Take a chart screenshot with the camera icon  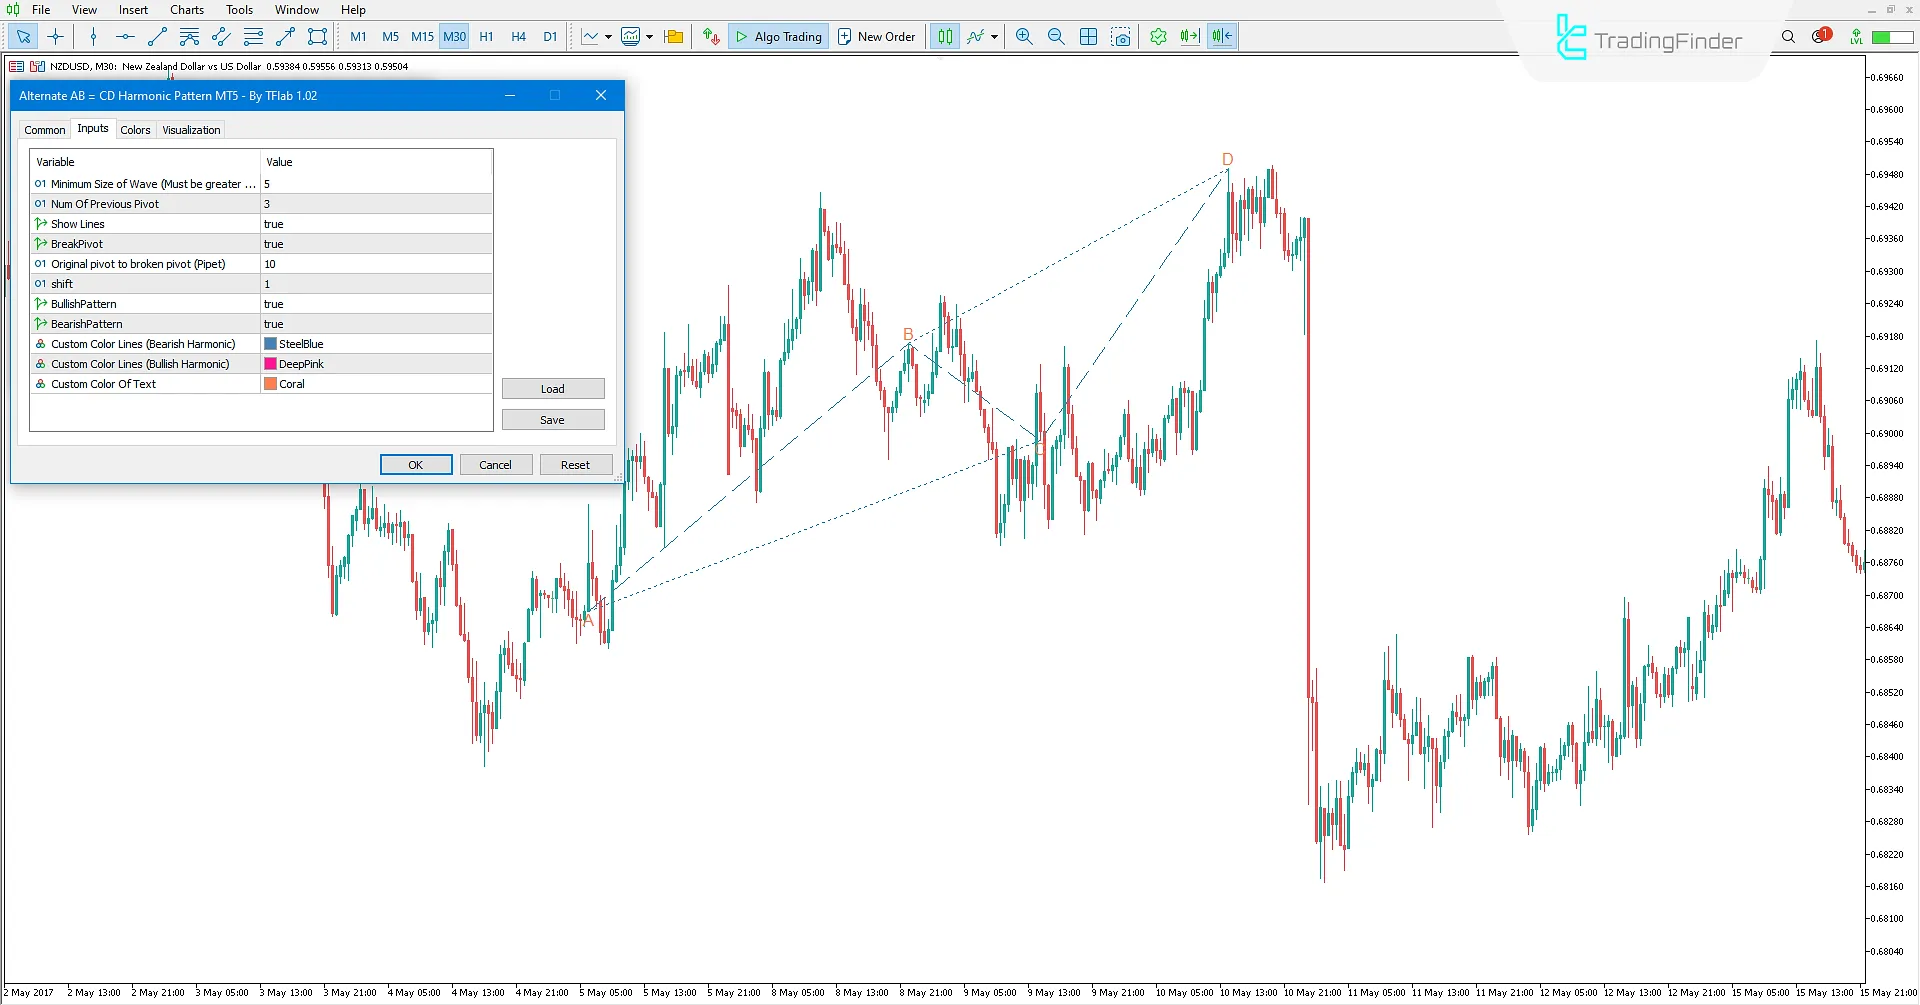(x=1122, y=36)
